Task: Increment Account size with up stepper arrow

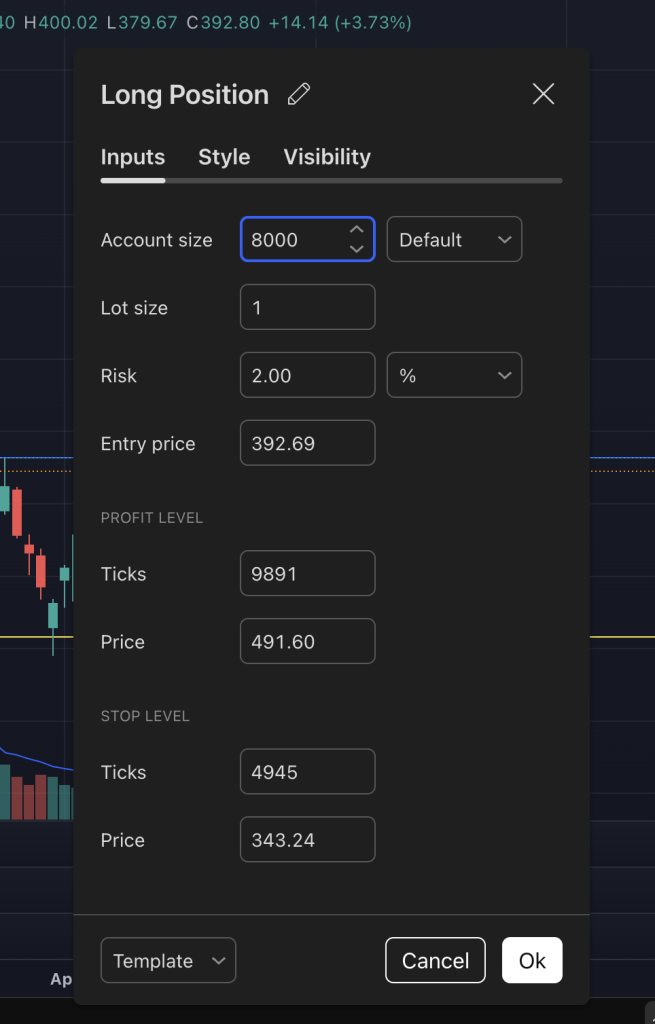Action: tap(357, 230)
